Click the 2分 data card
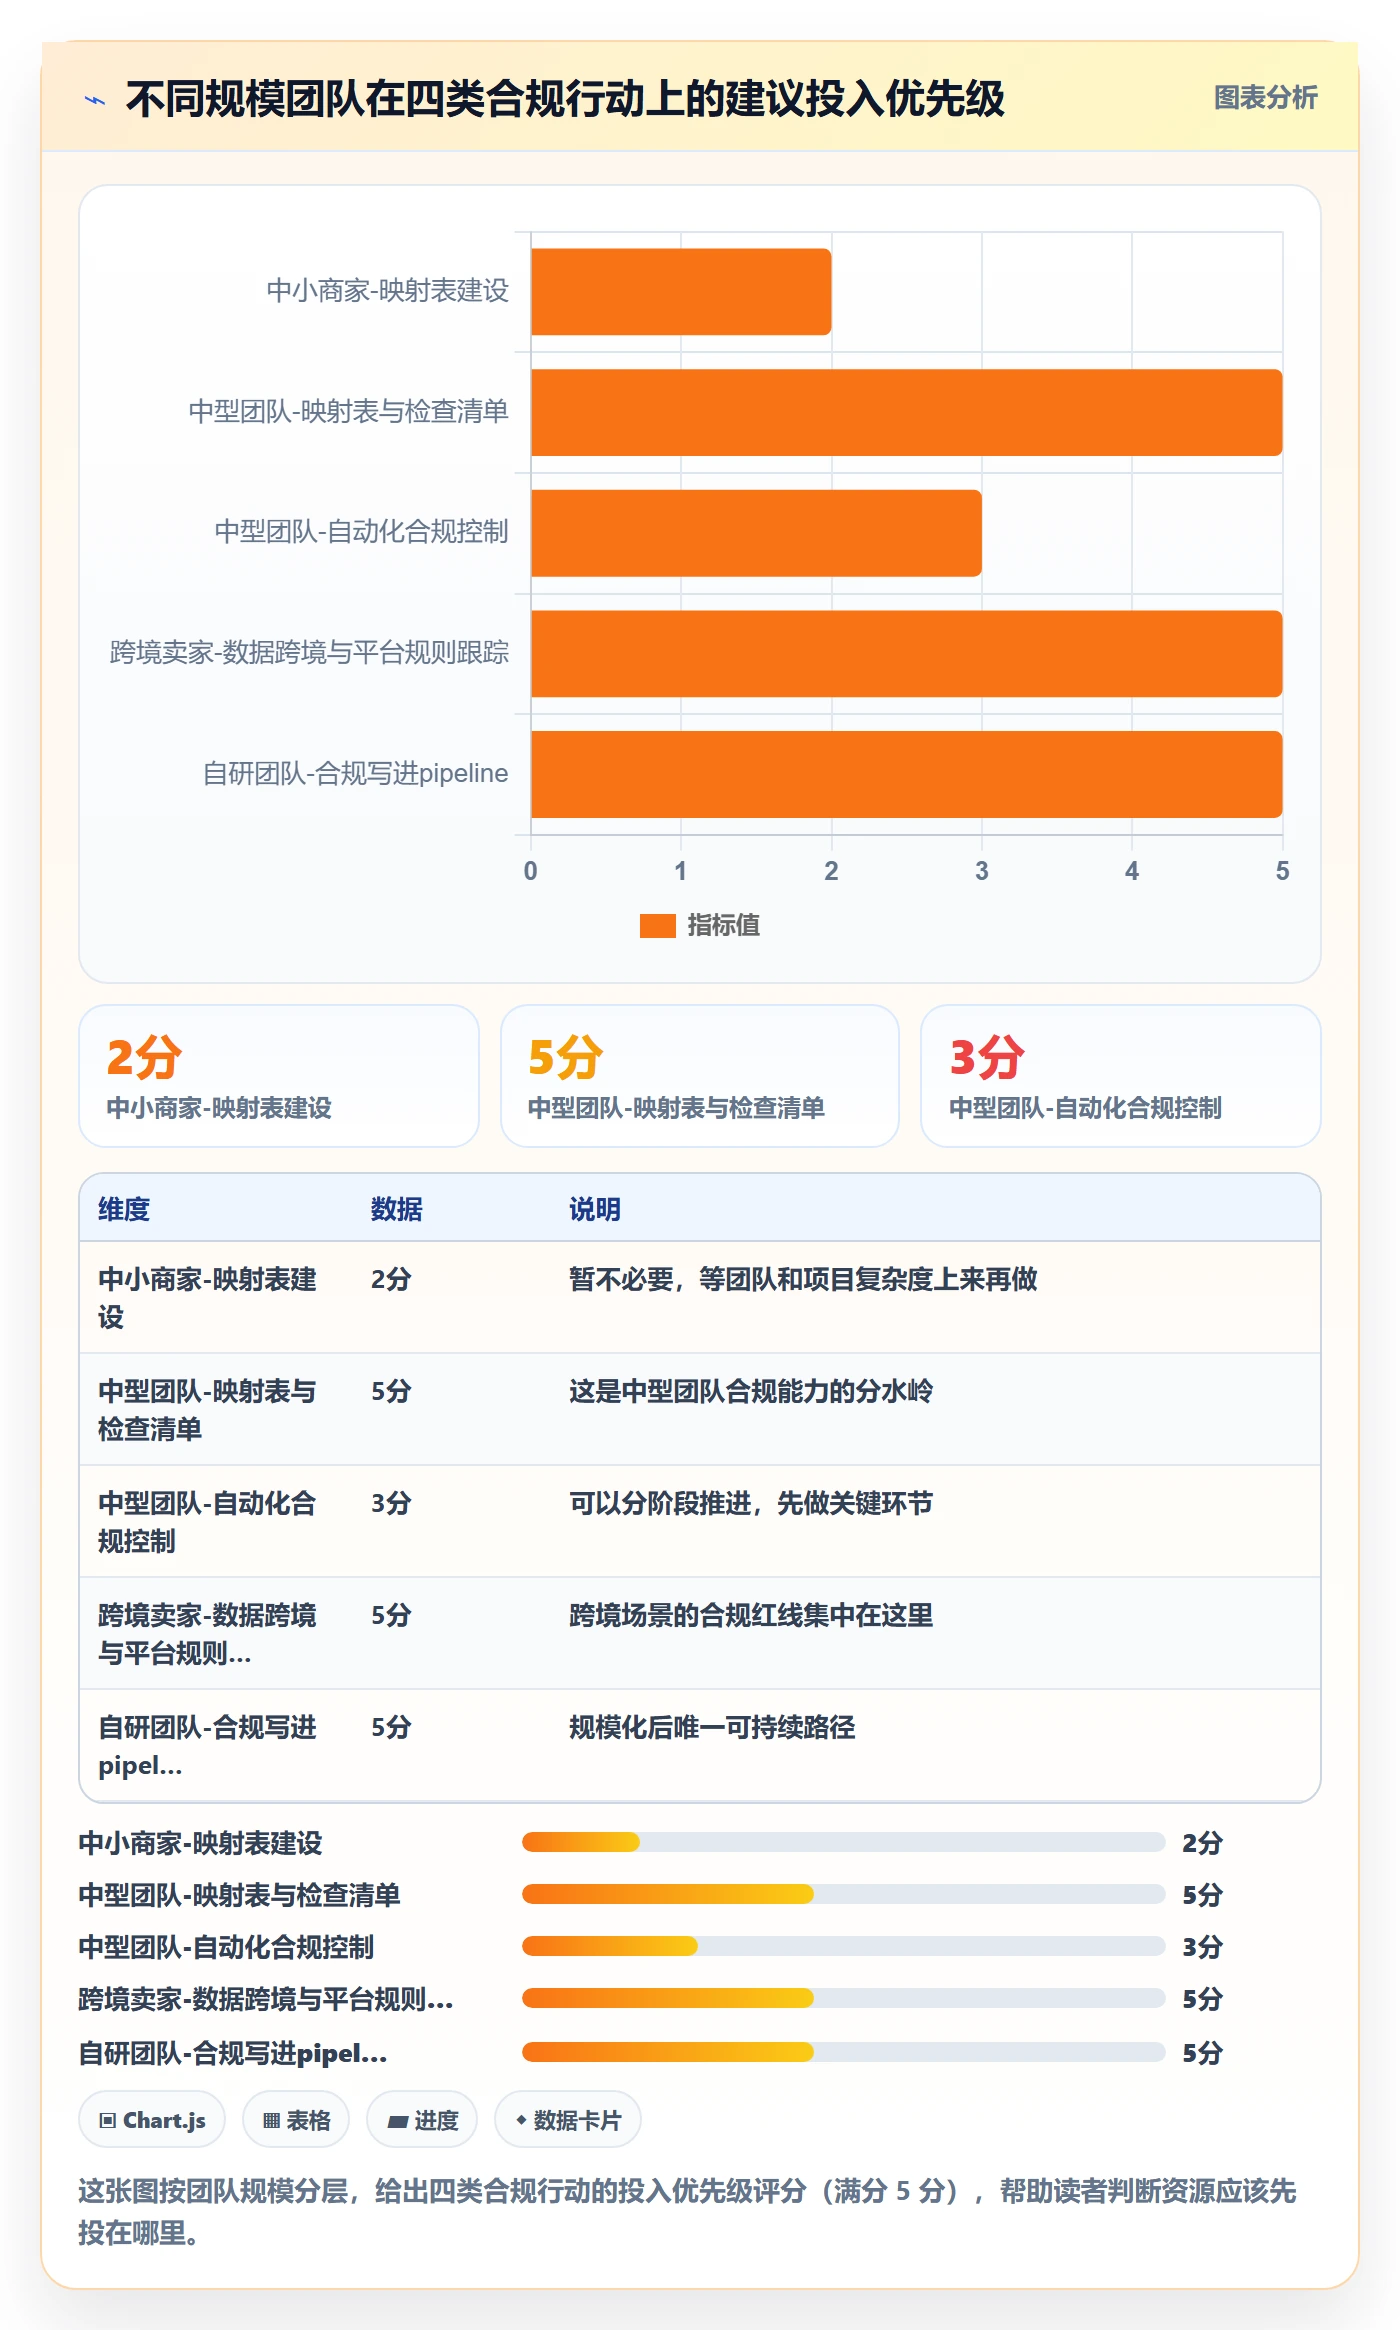This screenshot has height=2330, width=1400. (x=279, y=1076)
